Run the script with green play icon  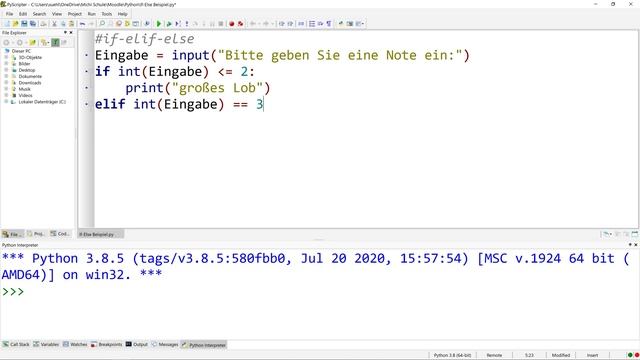pos(159,24)
